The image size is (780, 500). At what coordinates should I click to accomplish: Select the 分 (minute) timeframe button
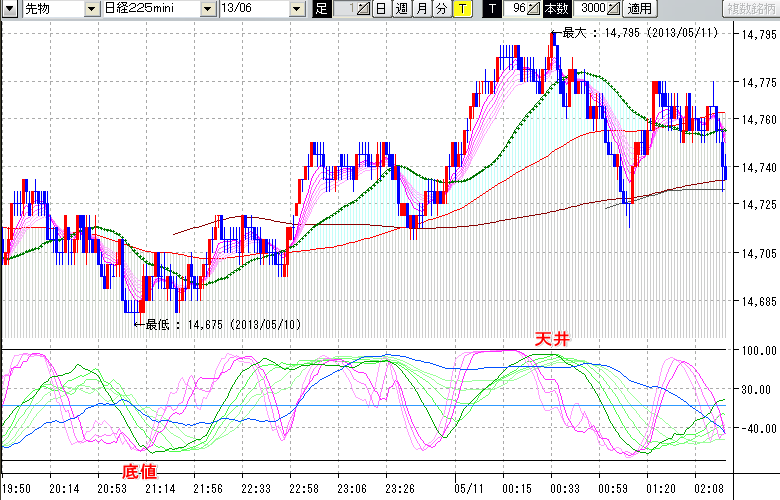click(x=441, y=9)
